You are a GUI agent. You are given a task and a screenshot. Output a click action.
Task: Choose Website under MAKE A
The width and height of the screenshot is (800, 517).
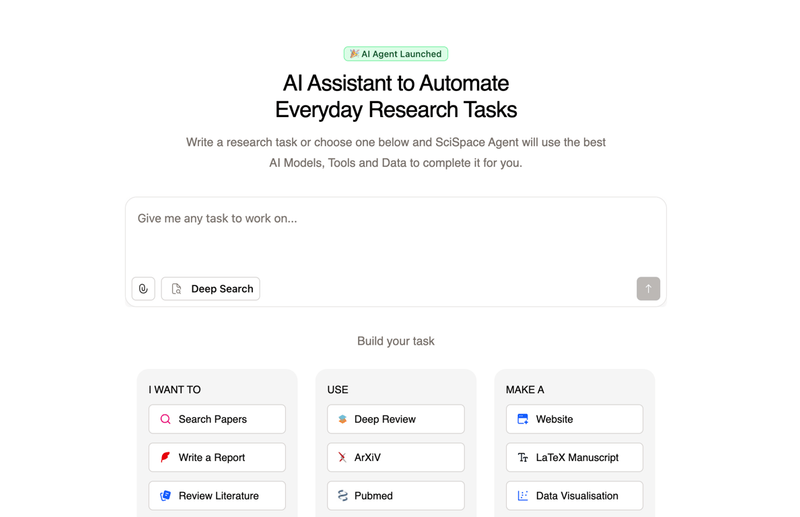[574, 419]
